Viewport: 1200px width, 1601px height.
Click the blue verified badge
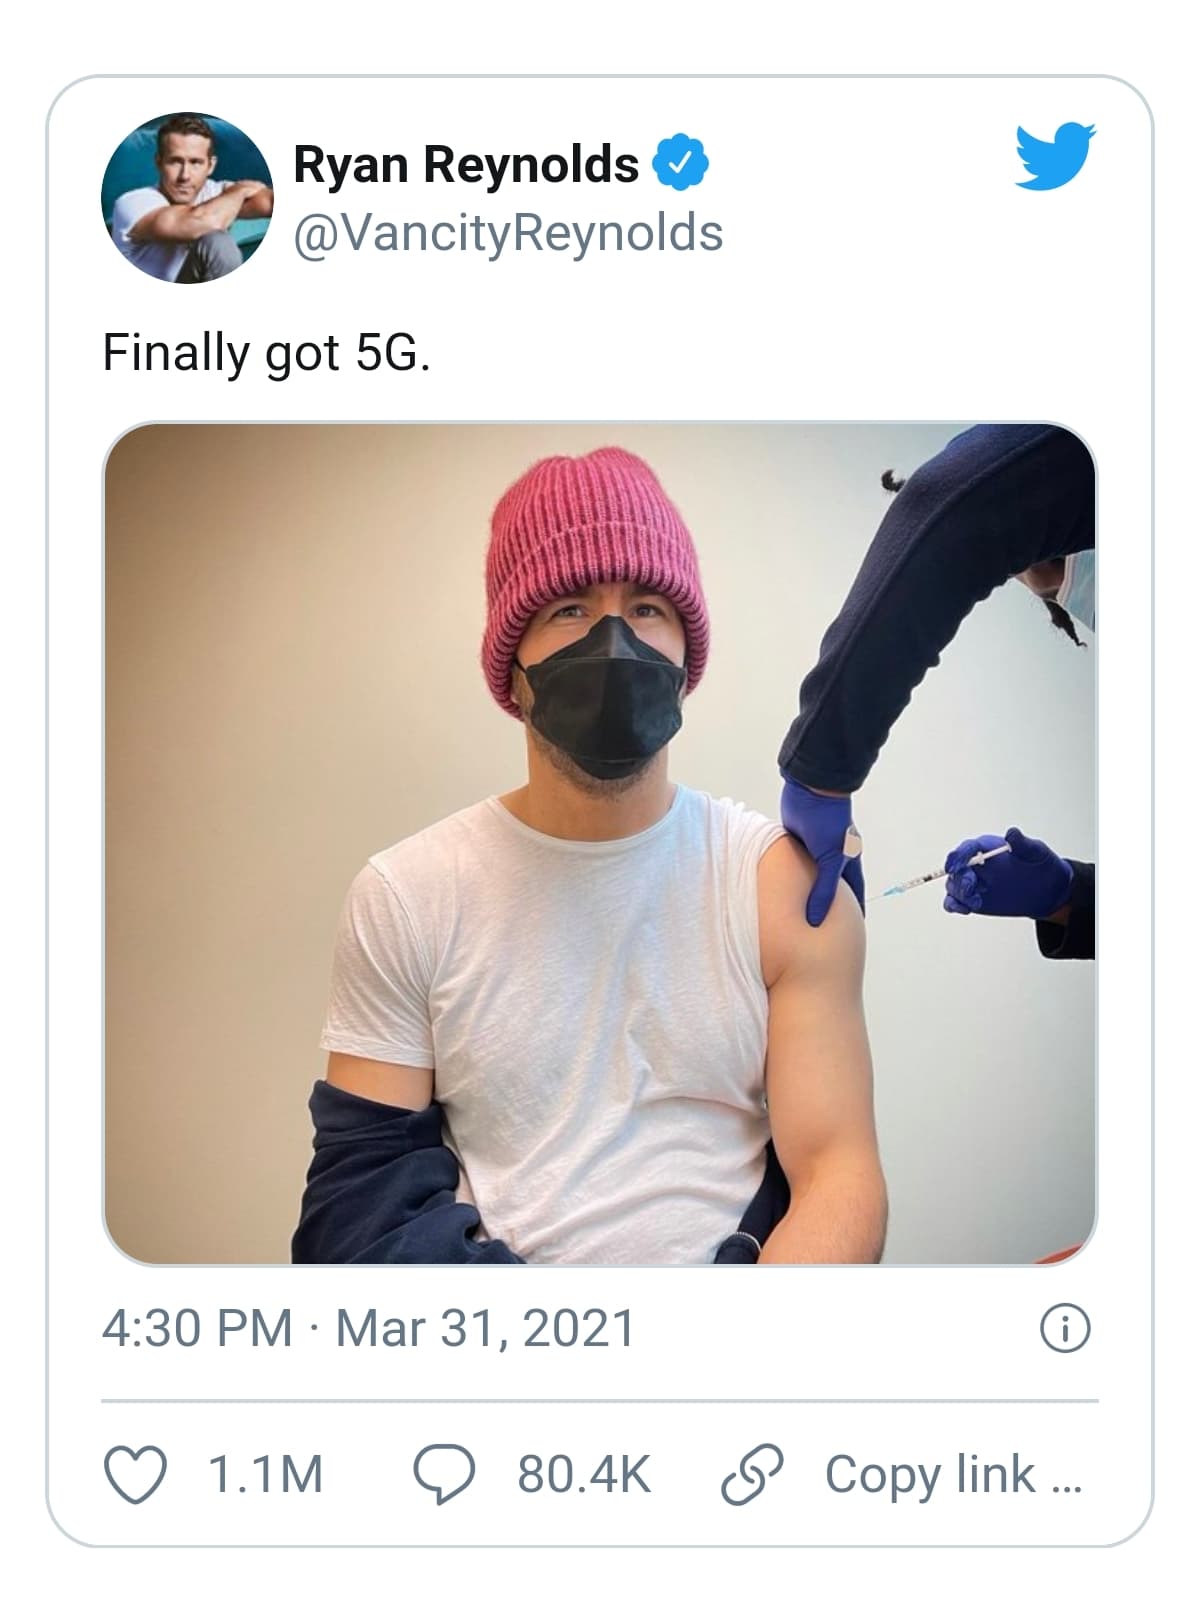[681, 164]
